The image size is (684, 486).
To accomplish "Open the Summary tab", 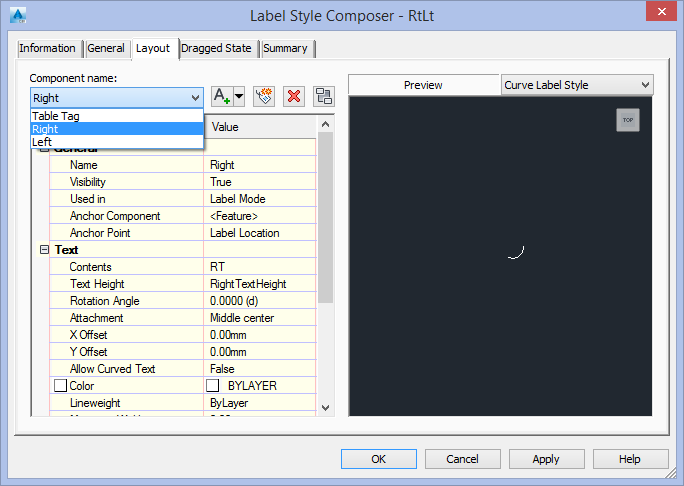I will (x=285, y=48).
